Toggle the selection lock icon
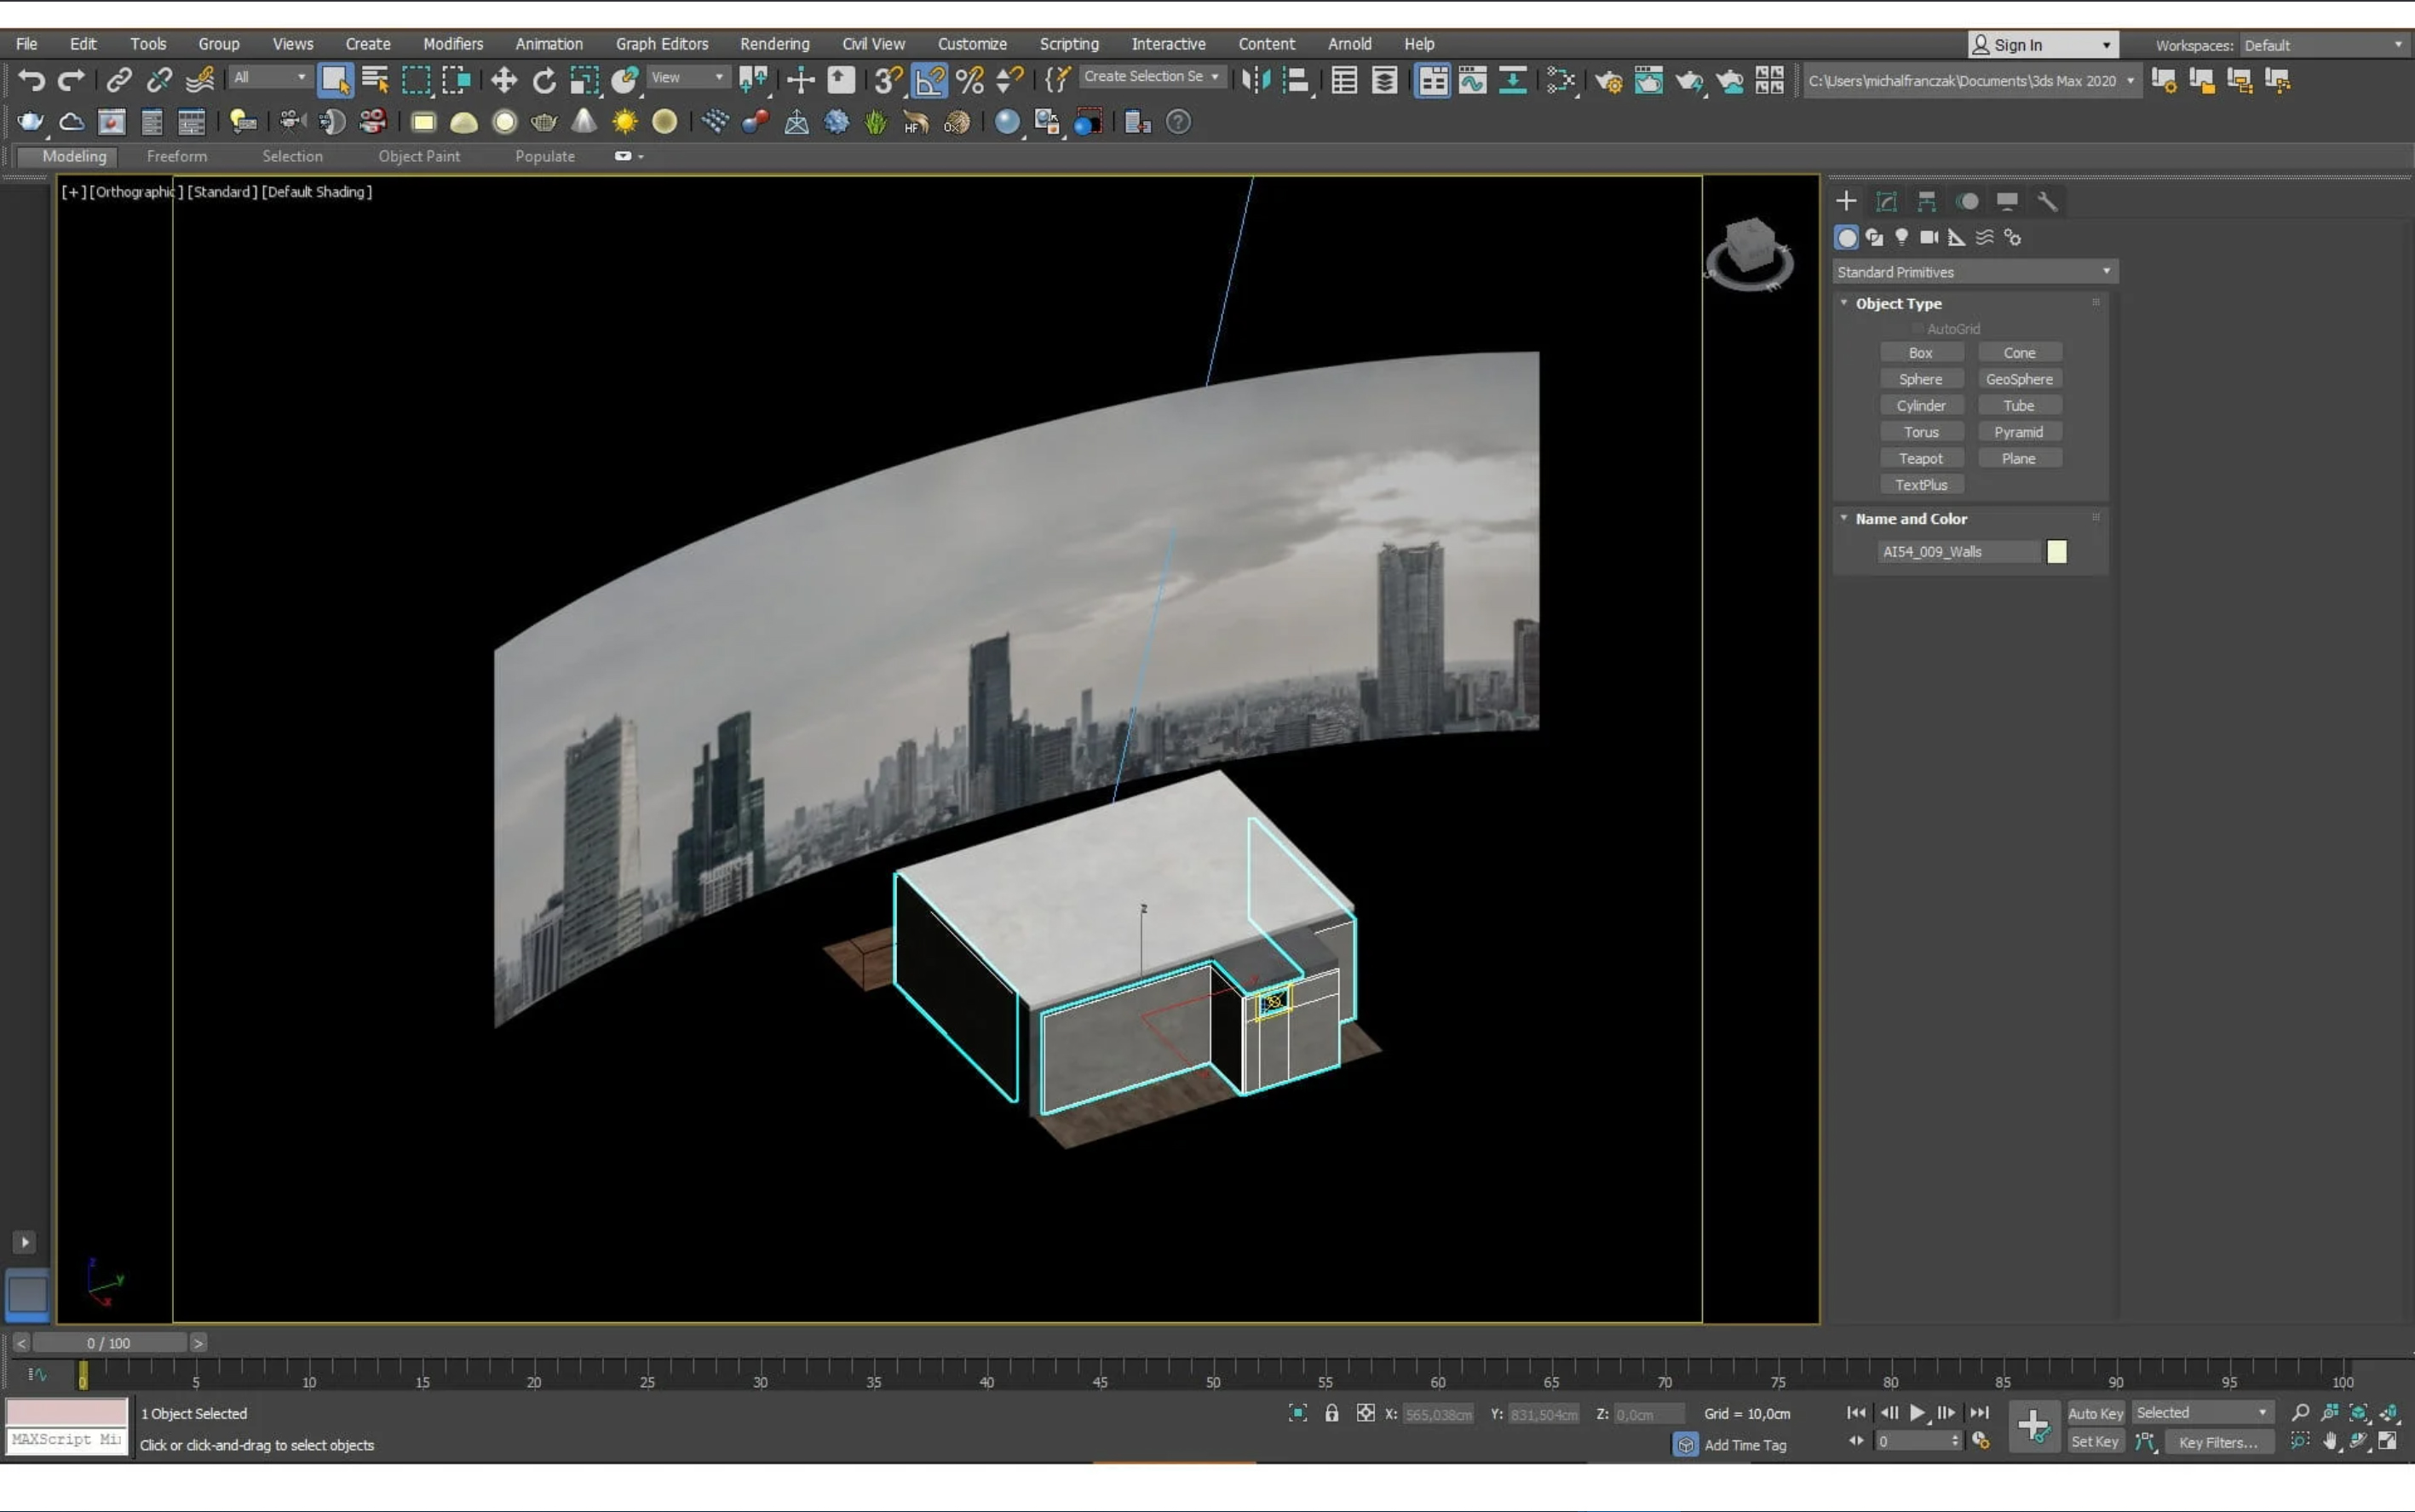The height and width of the screenshot is (1512, 2415). 1331,1413
